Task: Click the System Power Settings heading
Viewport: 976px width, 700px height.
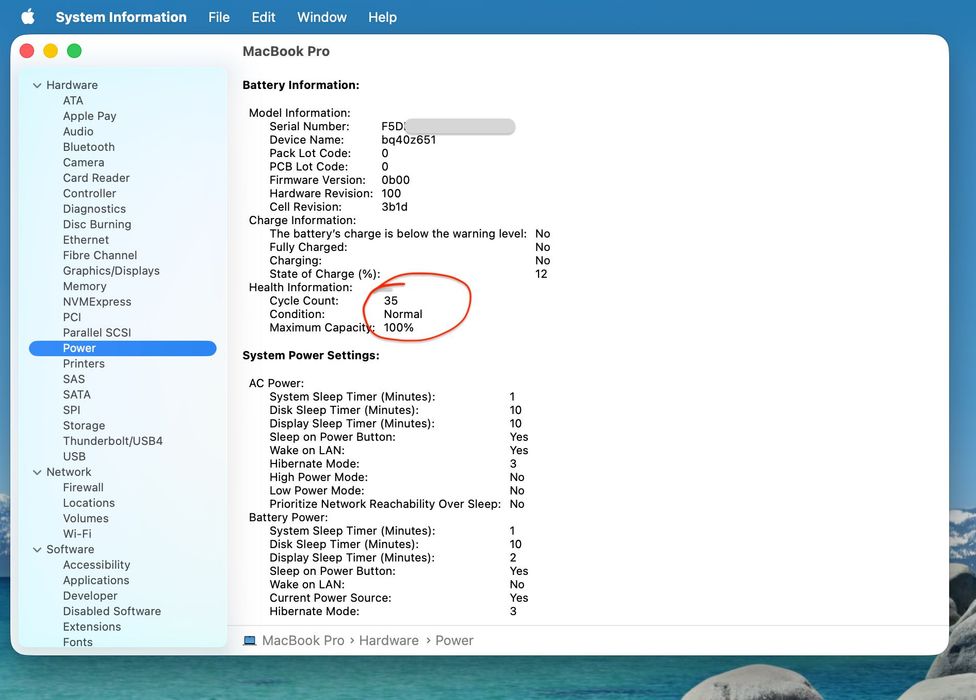Action: coord(311,355)
